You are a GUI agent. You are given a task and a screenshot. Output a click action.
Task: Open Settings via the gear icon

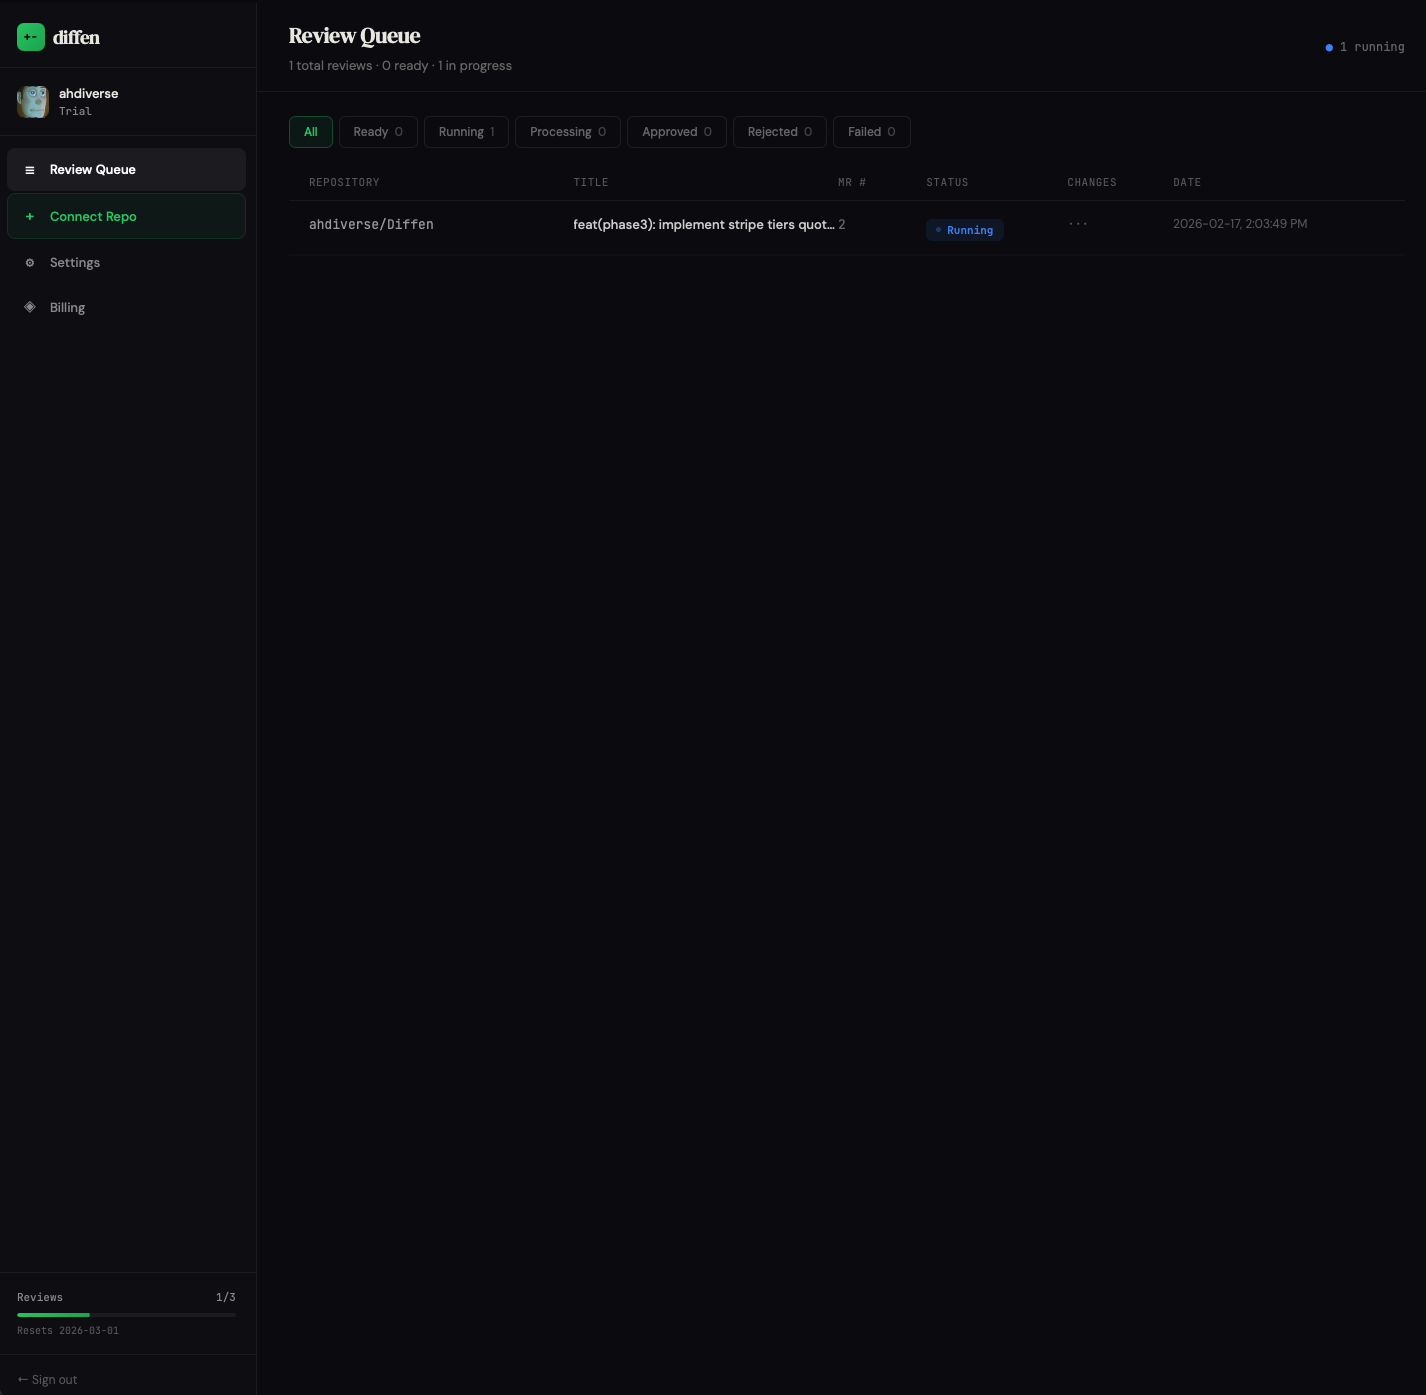[29, 262]
